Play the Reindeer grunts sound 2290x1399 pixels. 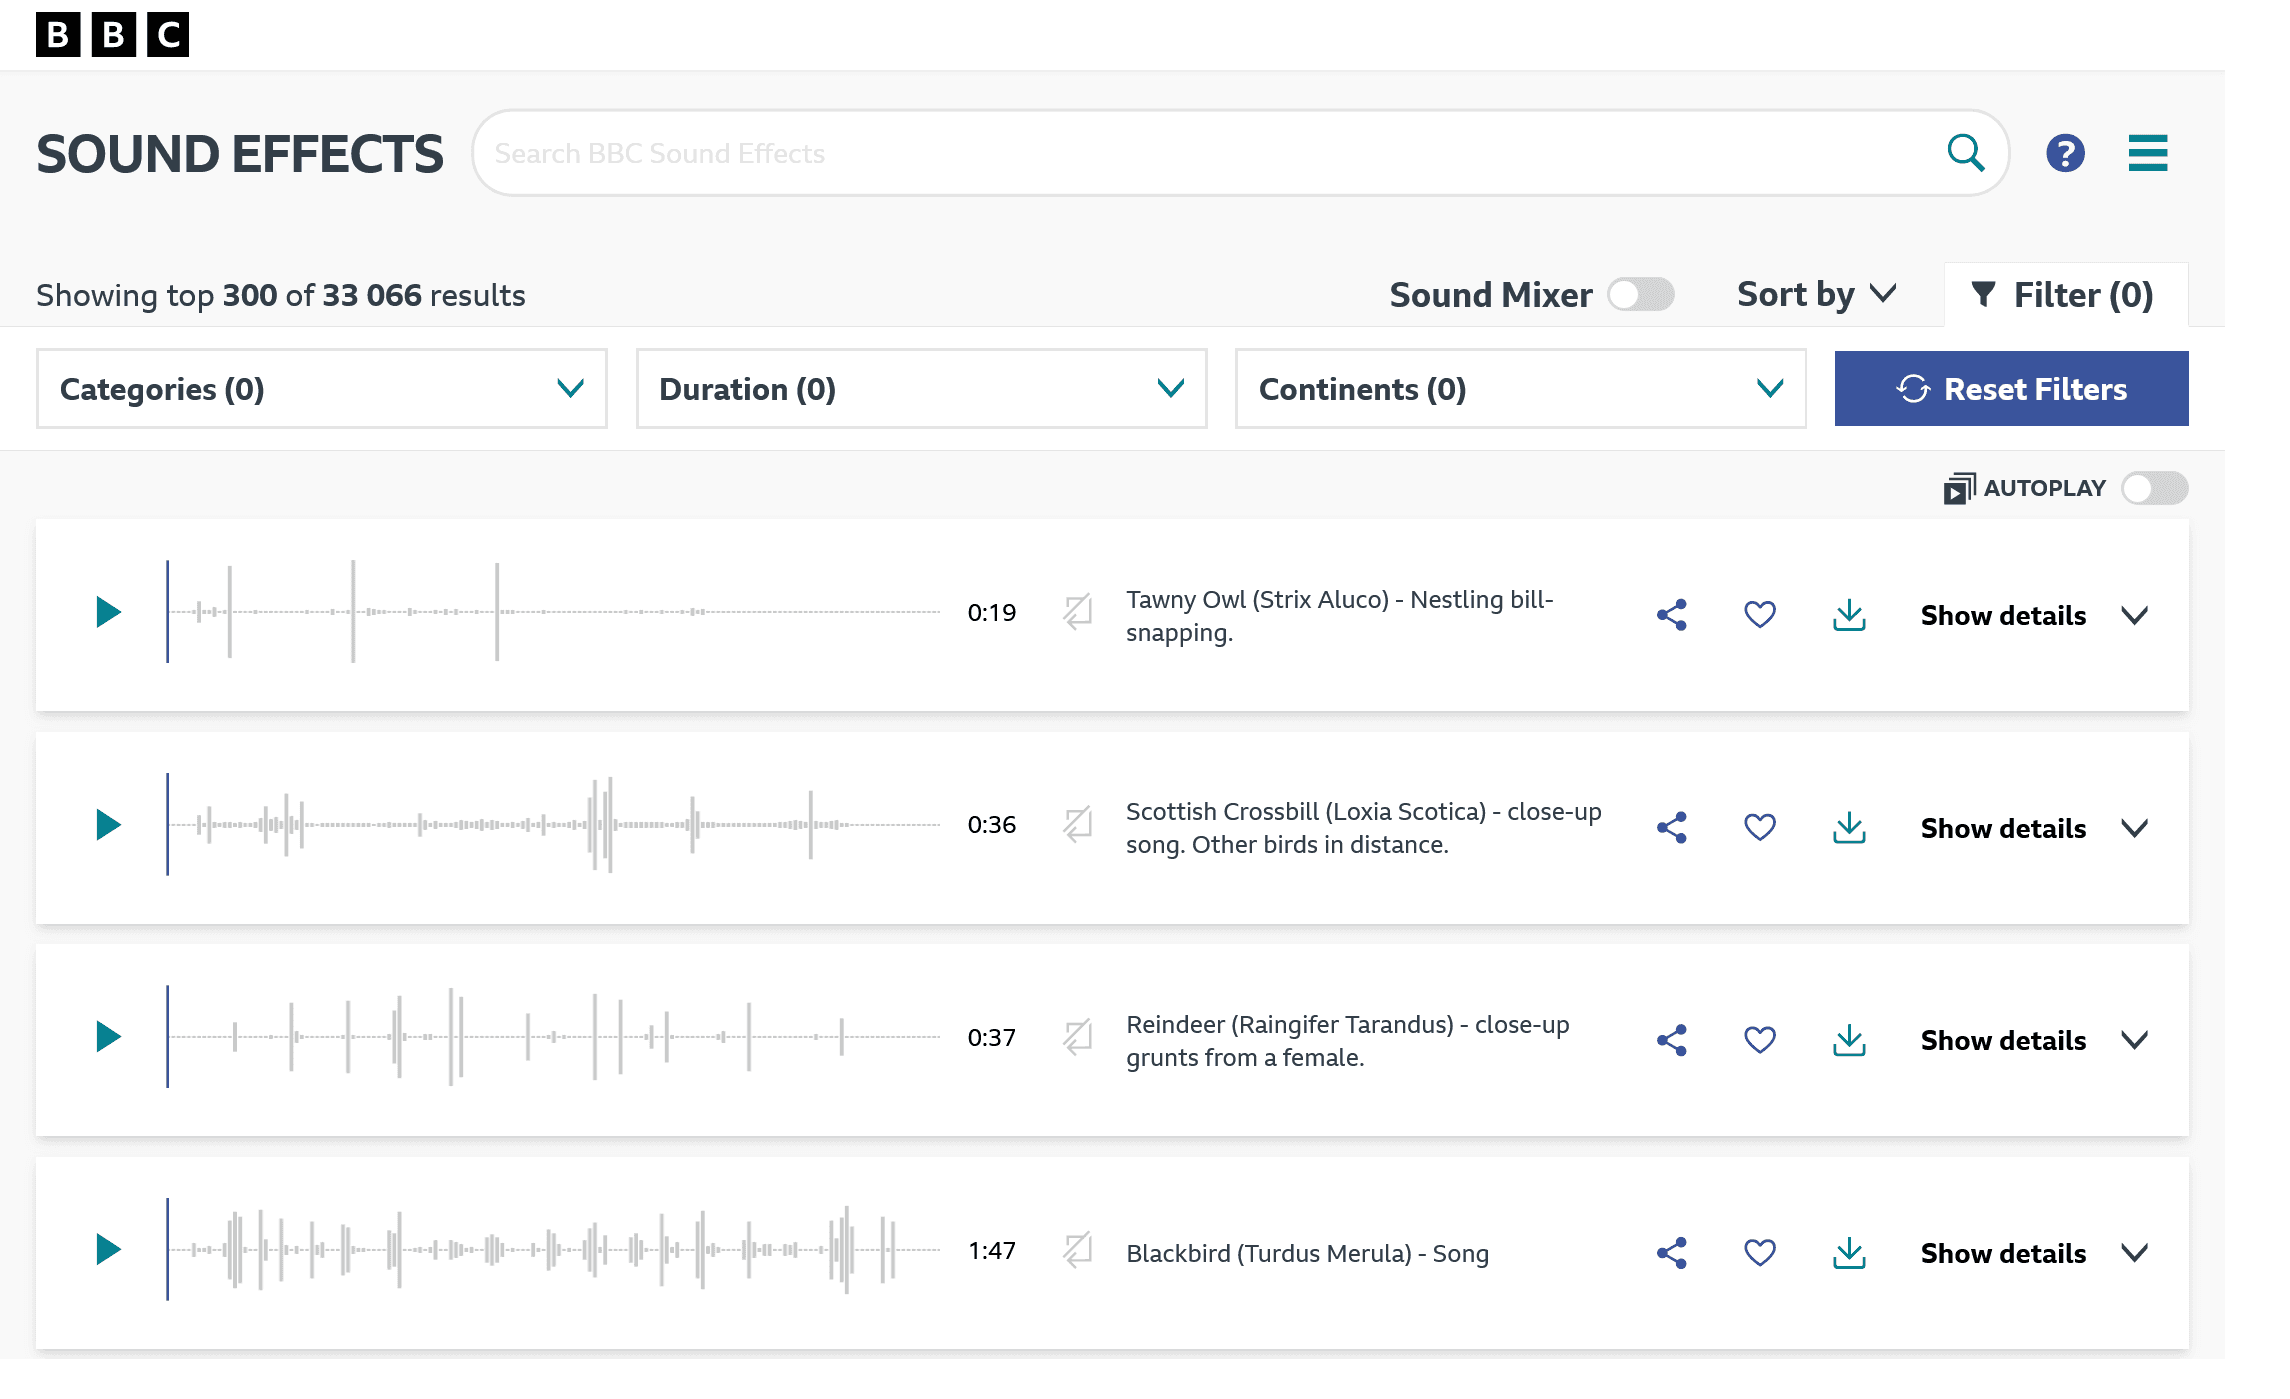tap(108, 1037)
